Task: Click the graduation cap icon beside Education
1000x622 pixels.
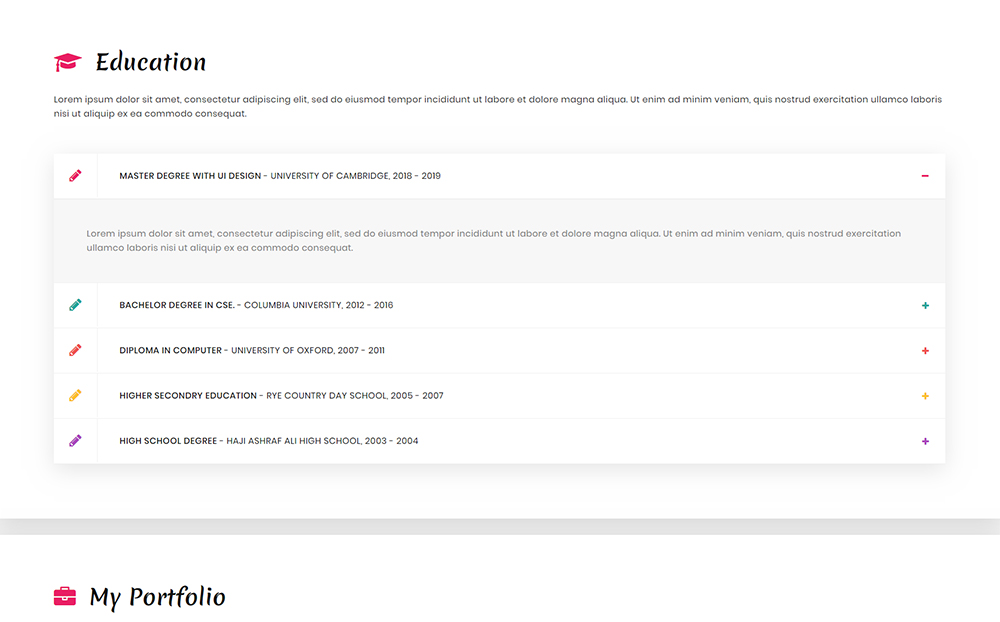Action: pos(68,62)
